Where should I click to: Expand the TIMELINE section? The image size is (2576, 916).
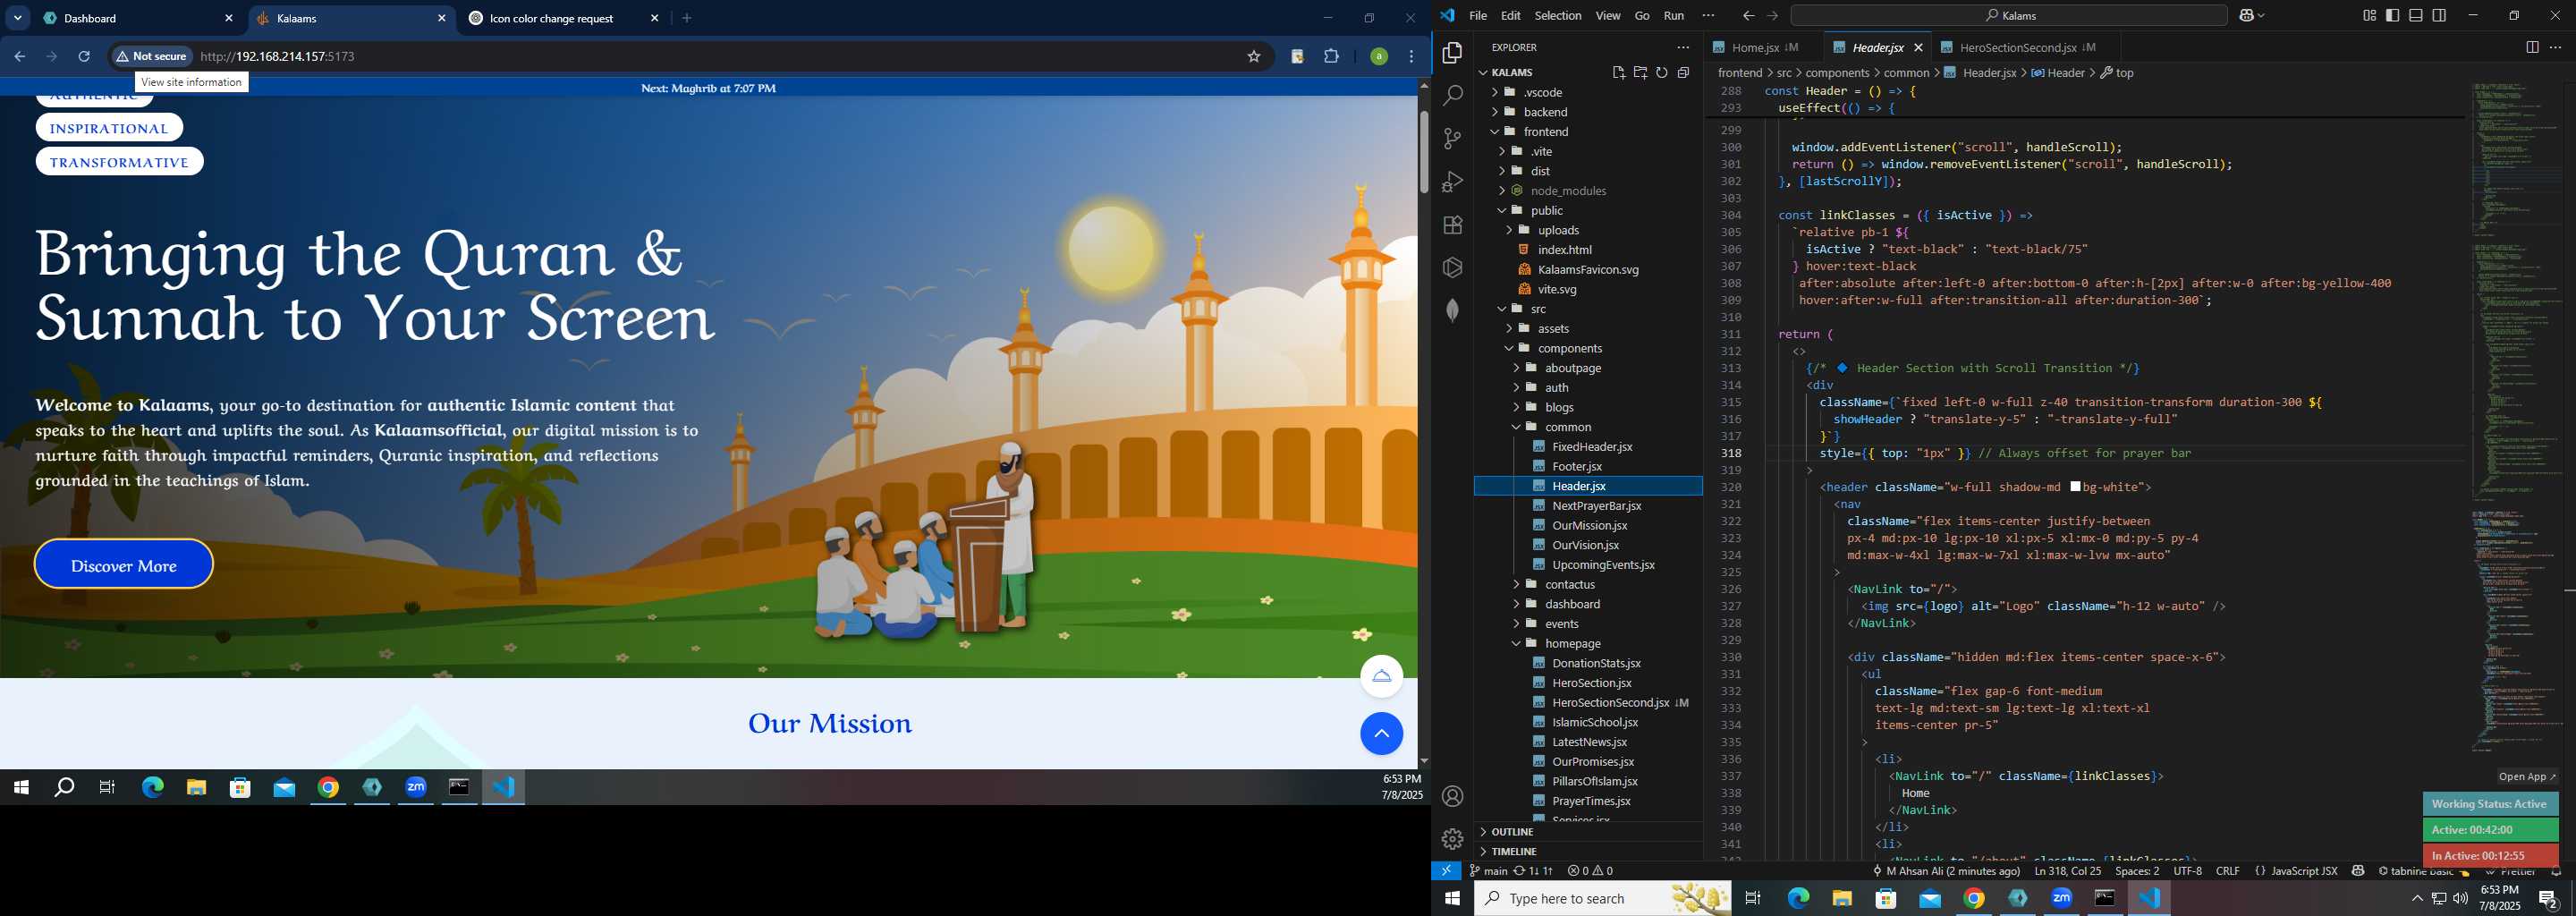(1588, 852)
